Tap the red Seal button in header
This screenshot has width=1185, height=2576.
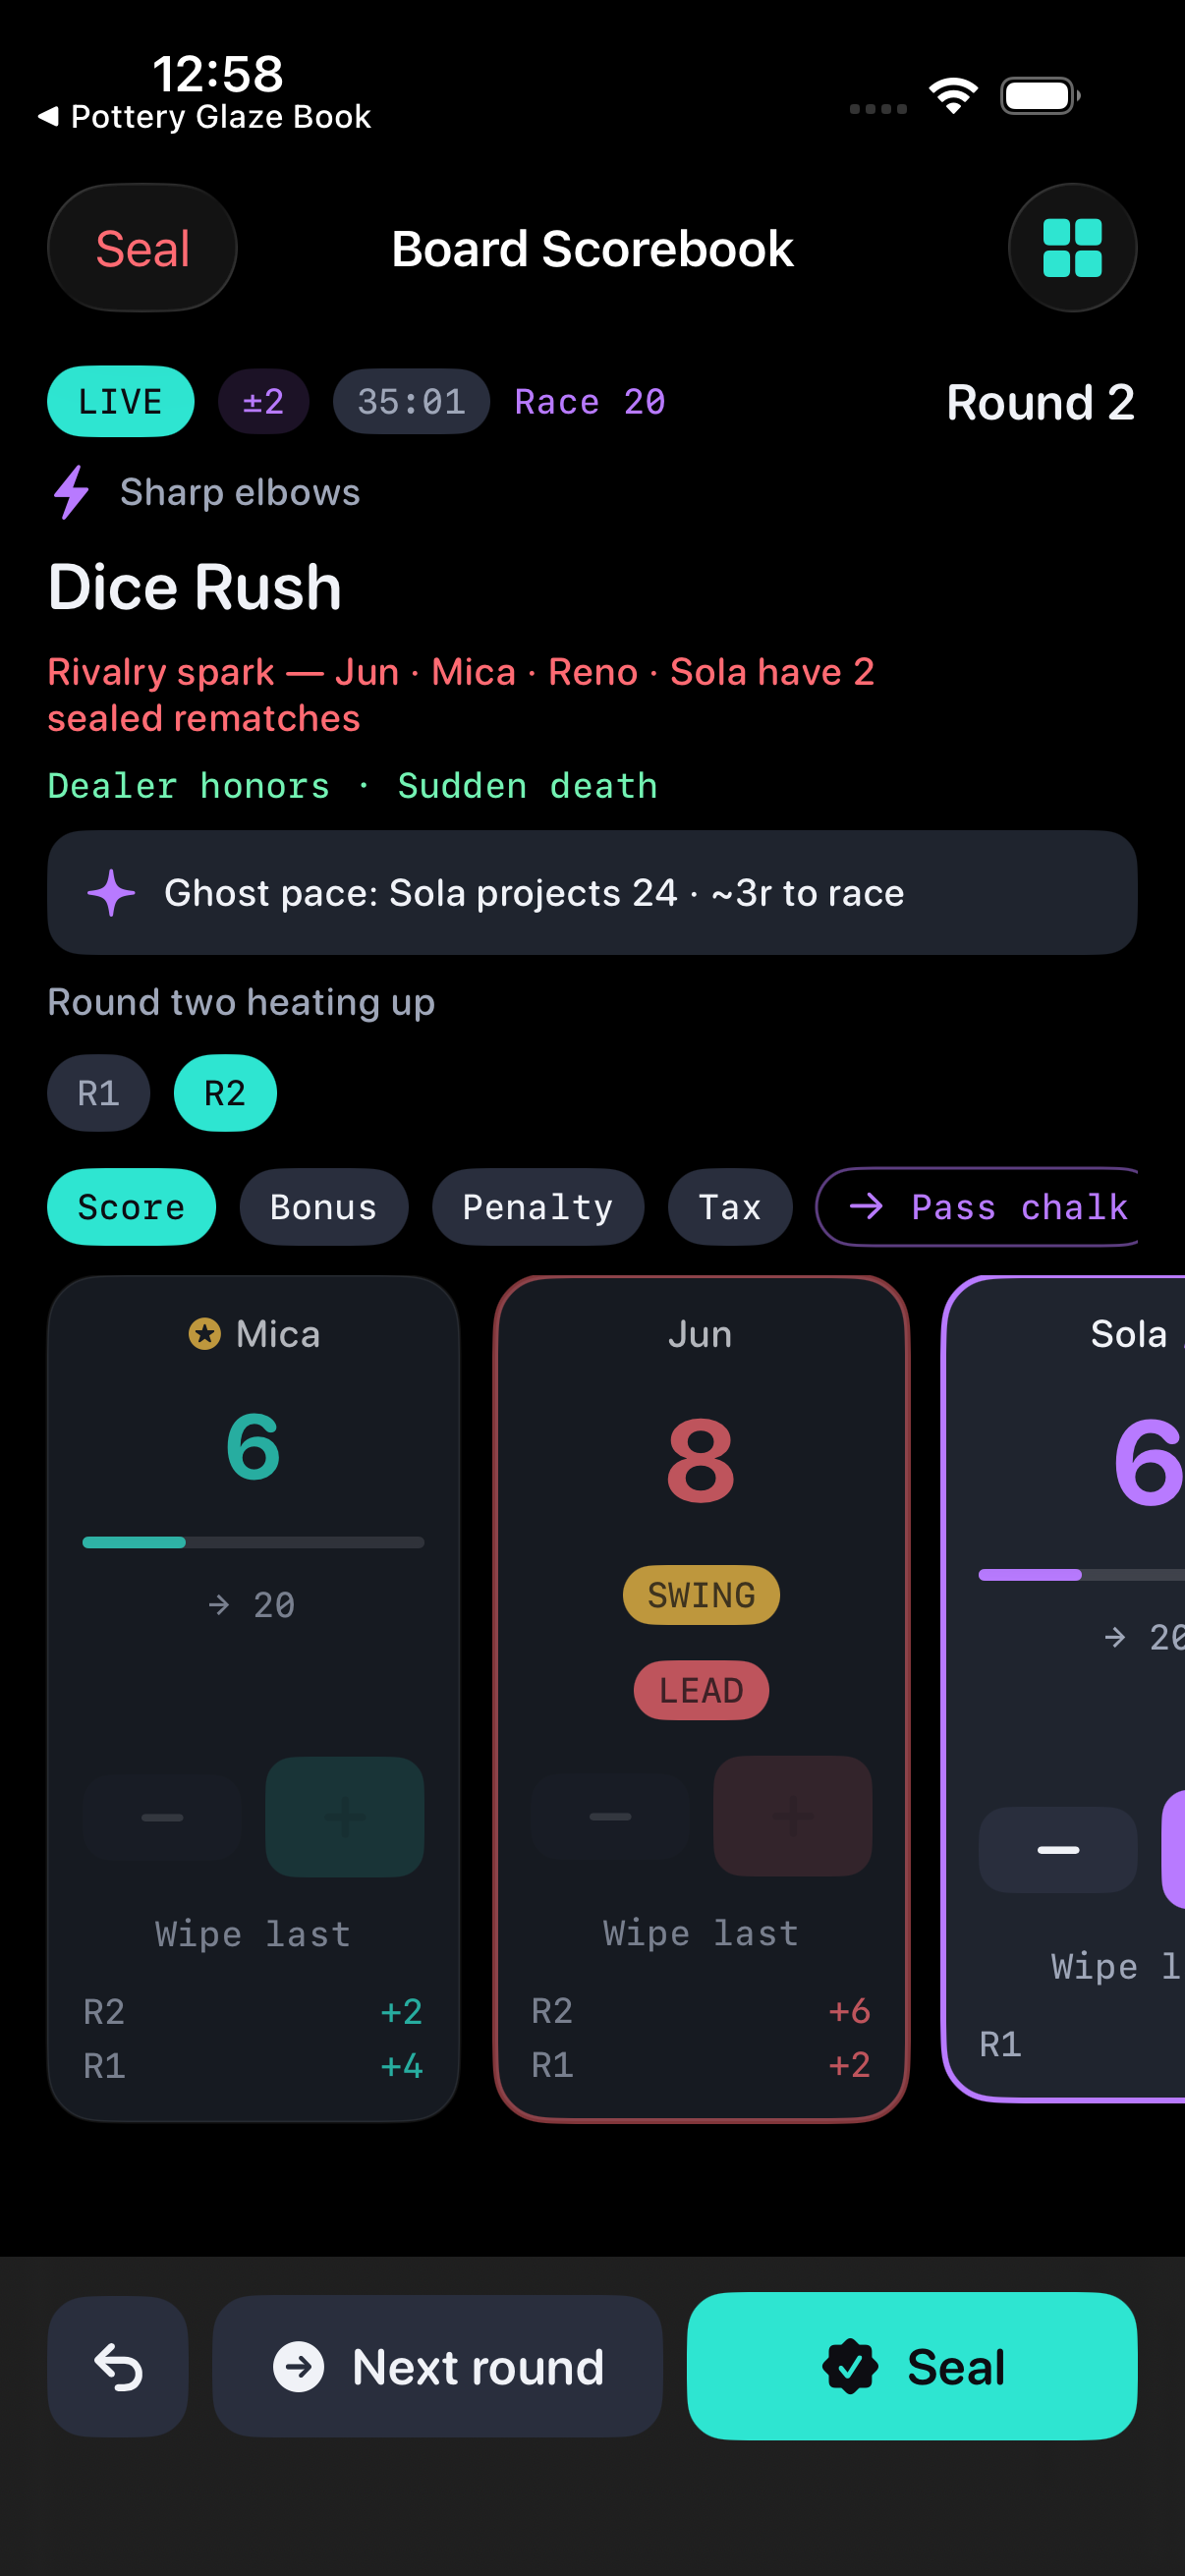tap(142, 248)
